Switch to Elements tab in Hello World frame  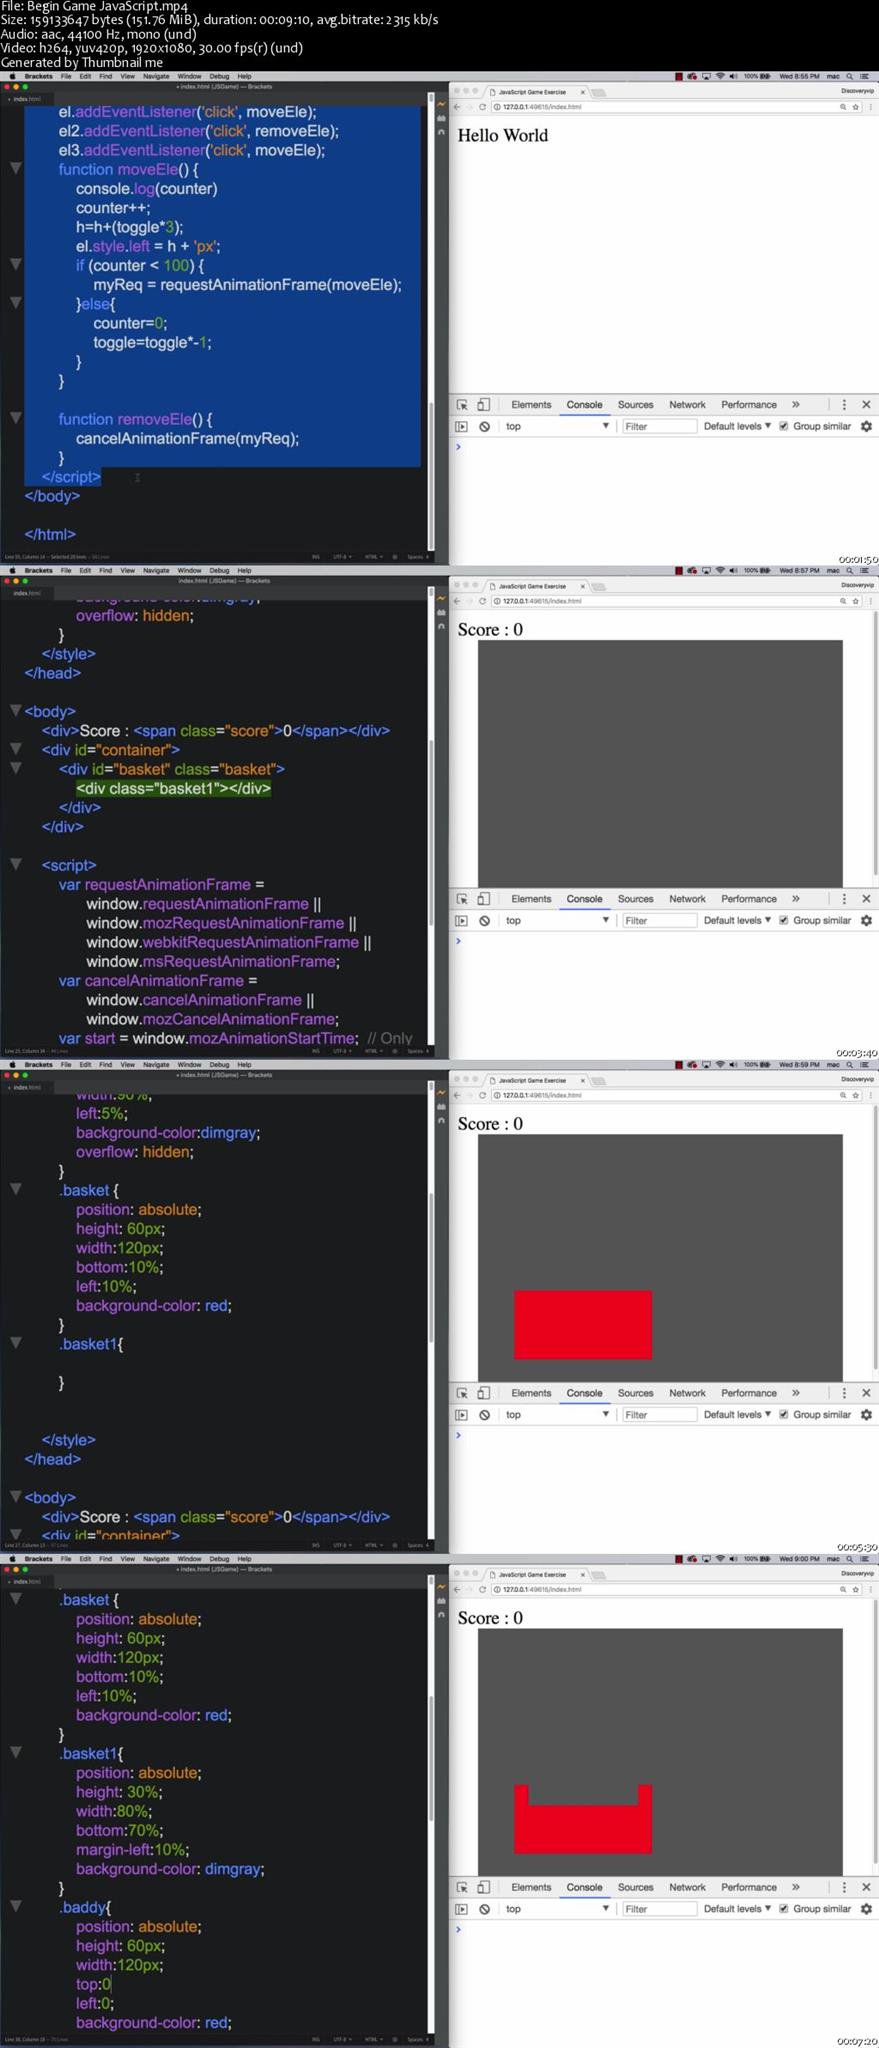pyautogui.click(x=531, y=405)
